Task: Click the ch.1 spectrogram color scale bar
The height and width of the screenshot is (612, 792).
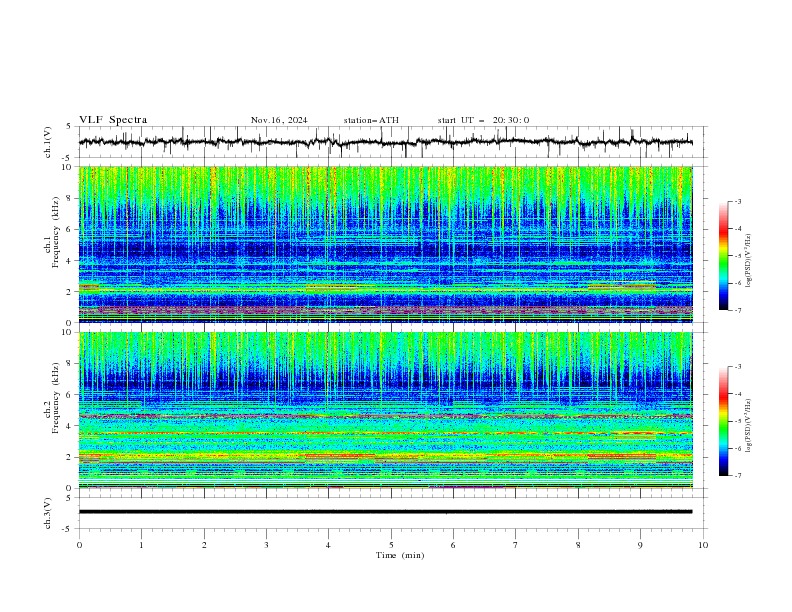Action: click(723, 256)
